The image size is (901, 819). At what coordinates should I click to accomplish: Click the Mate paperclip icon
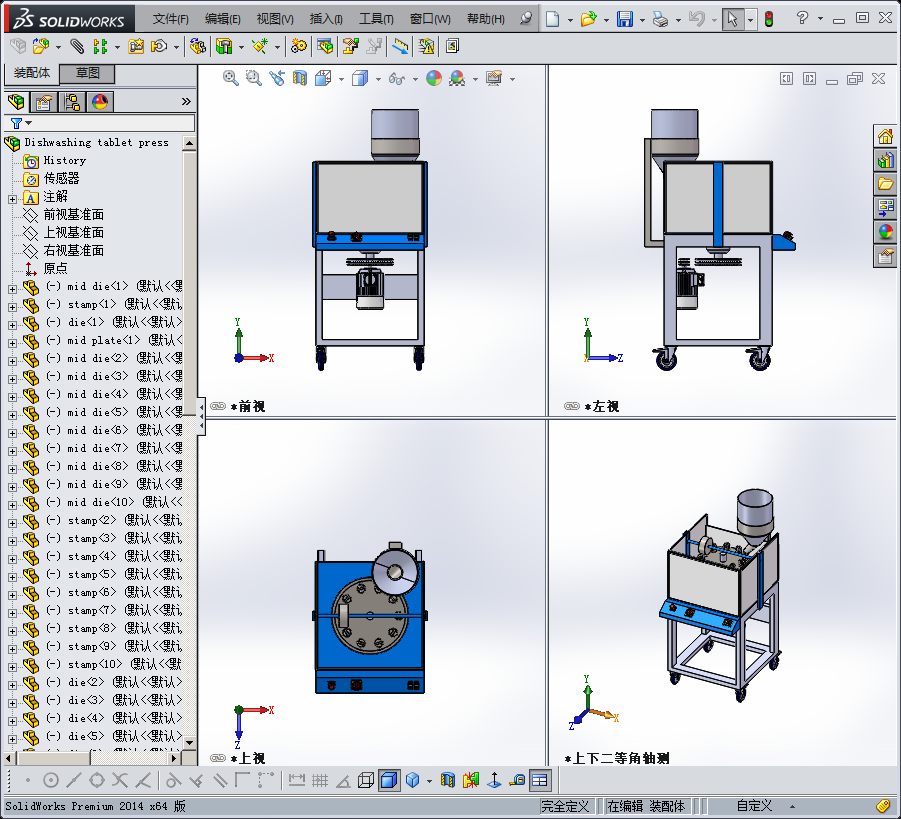(x=76, y=46)
